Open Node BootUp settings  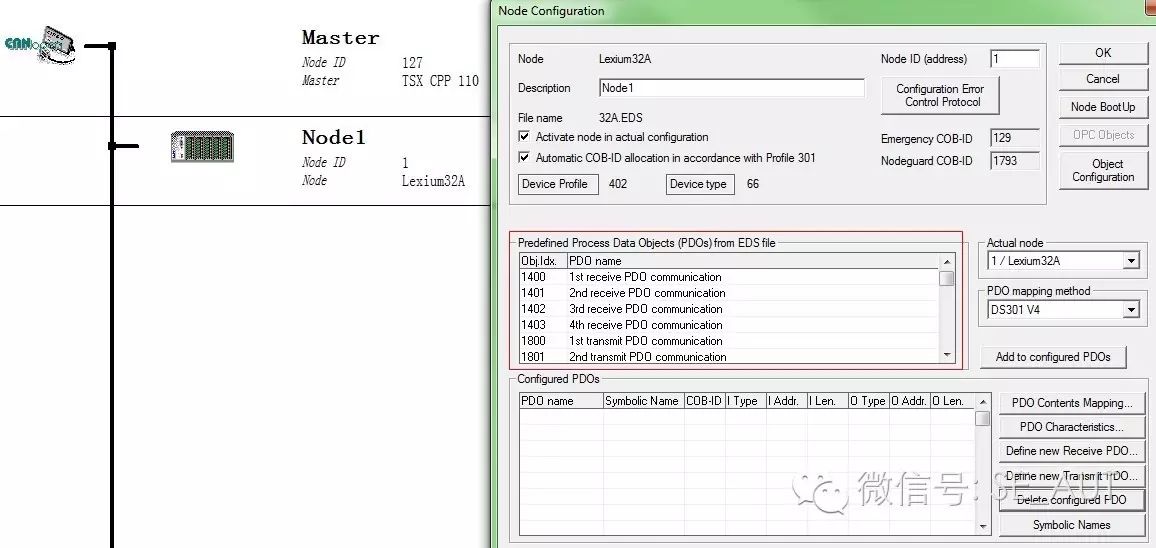tap(1103, 107)
